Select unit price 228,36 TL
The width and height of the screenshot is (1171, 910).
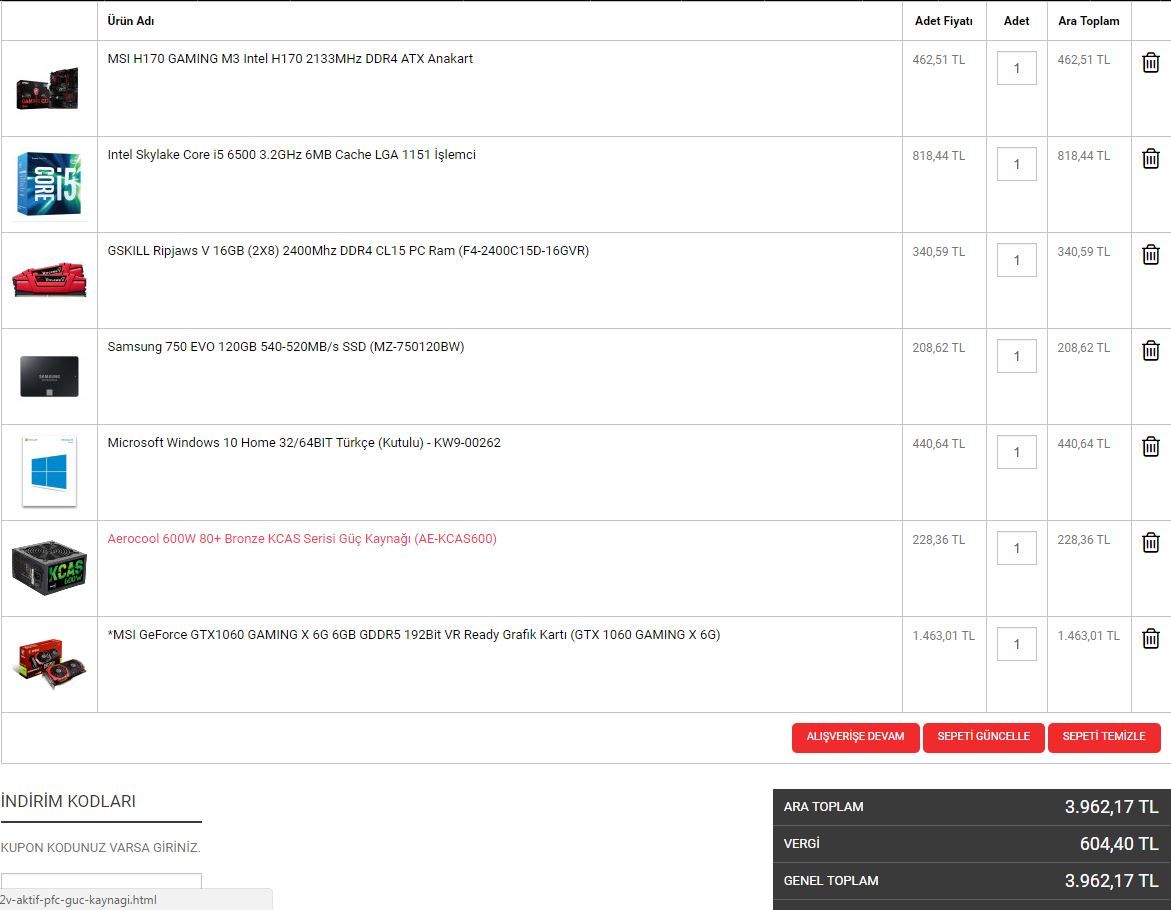point(939,540)
